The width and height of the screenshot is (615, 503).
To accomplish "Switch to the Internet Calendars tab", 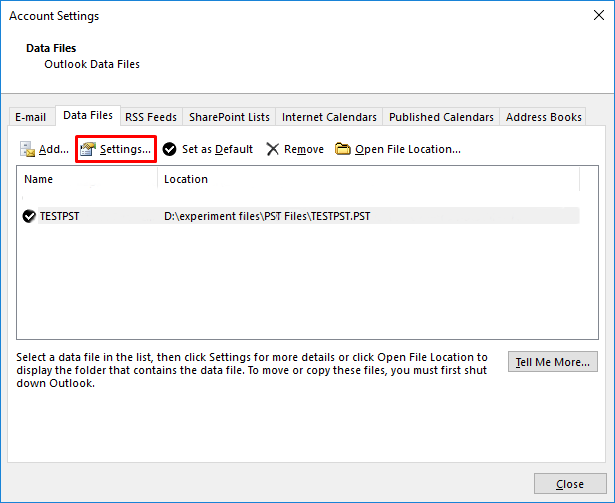I will click(329, 117).
